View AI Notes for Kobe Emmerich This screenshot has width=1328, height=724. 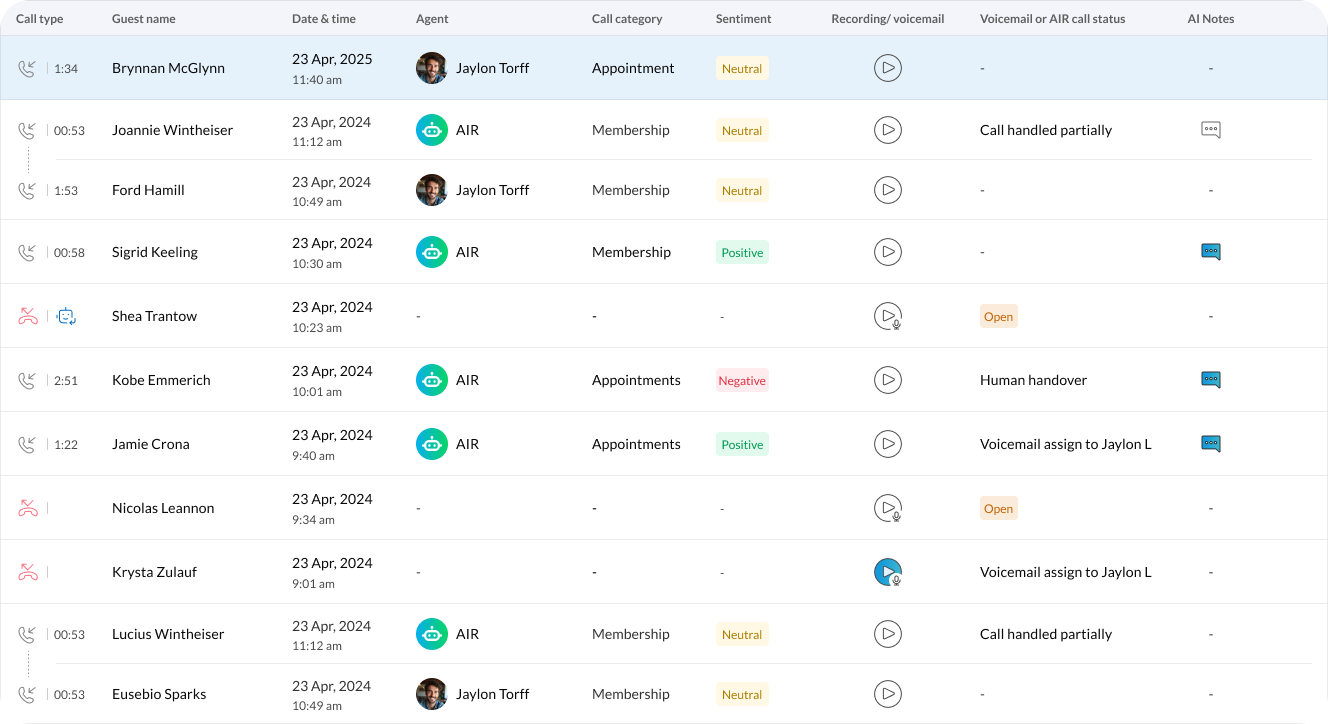click(x=1210, y=380)
